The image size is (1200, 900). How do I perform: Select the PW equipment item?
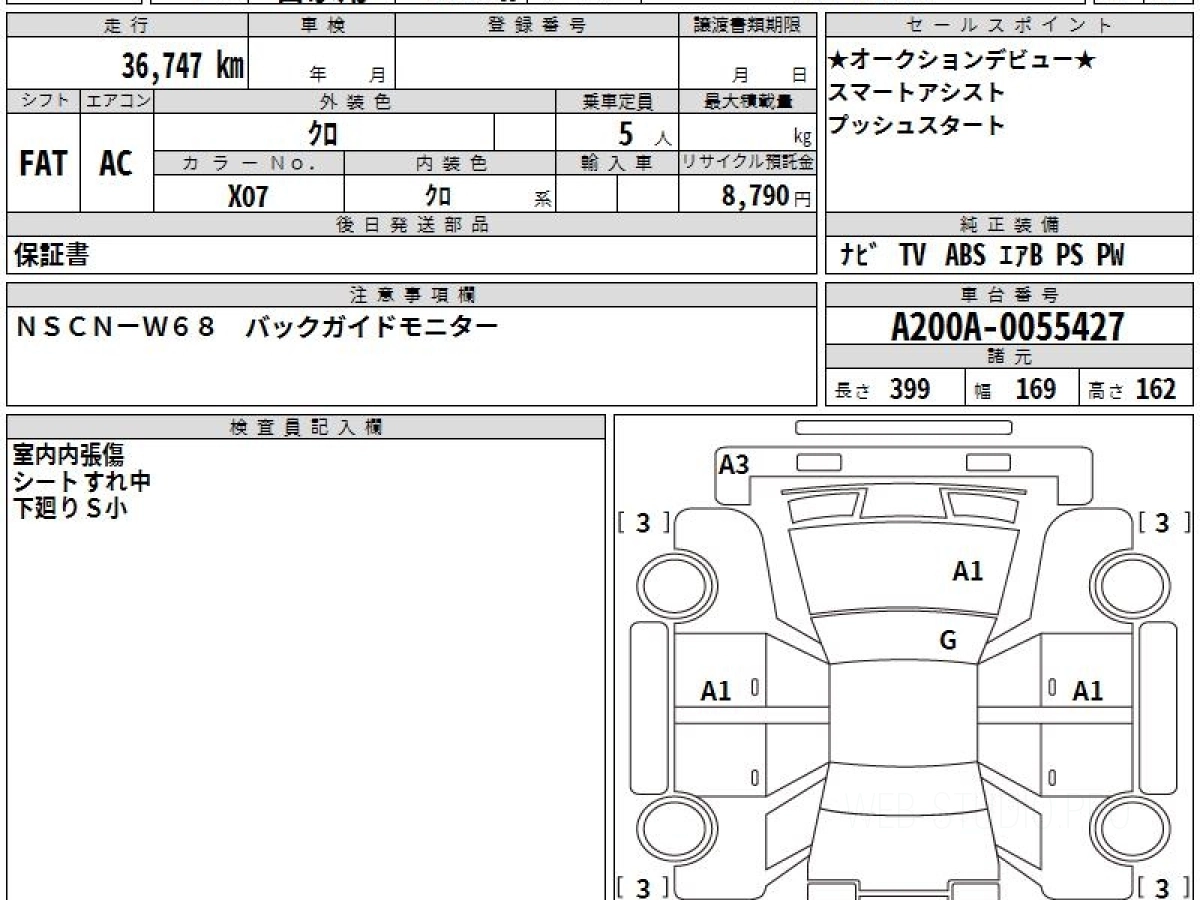coord(1110,256)
